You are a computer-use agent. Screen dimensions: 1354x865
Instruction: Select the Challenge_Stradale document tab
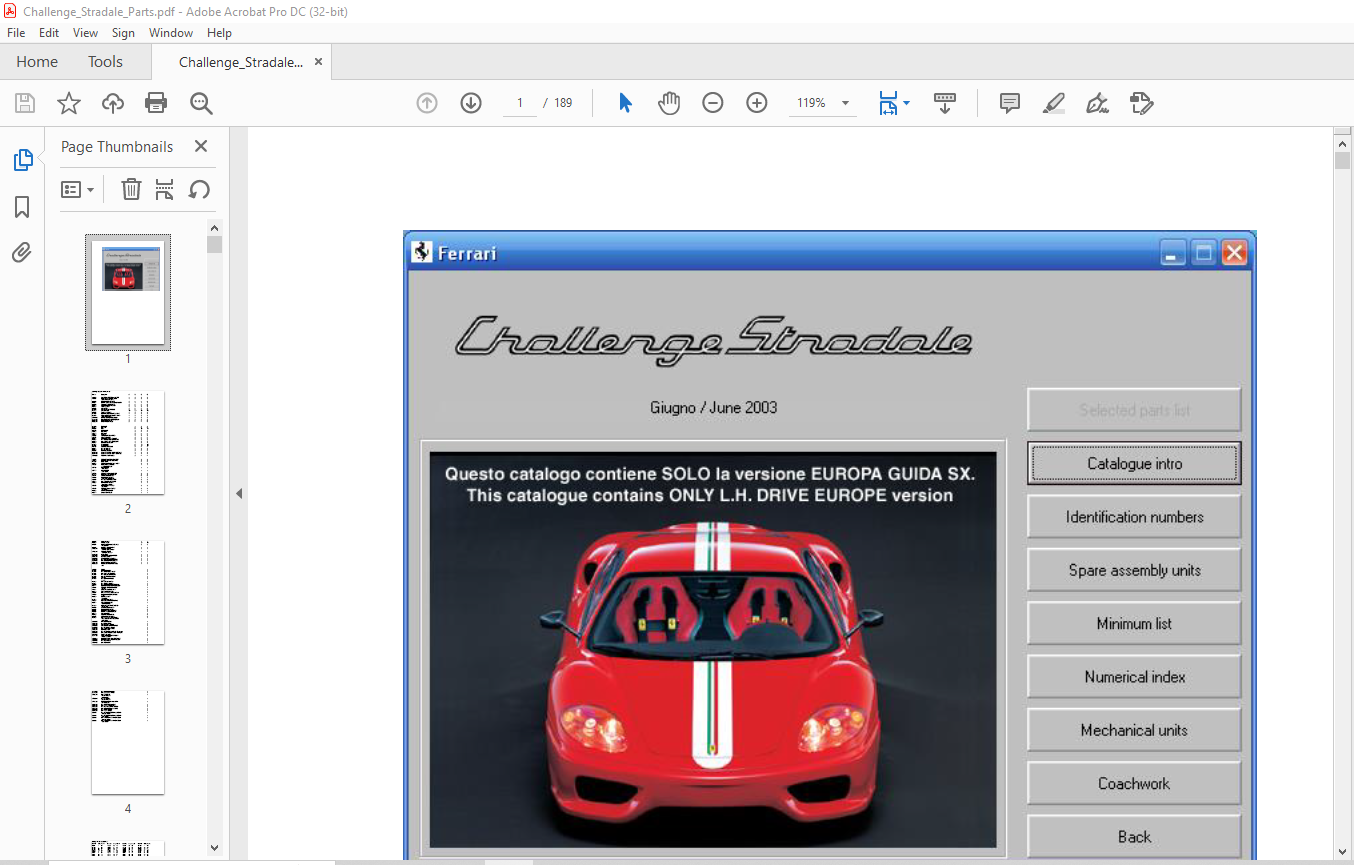coord(240,62)
